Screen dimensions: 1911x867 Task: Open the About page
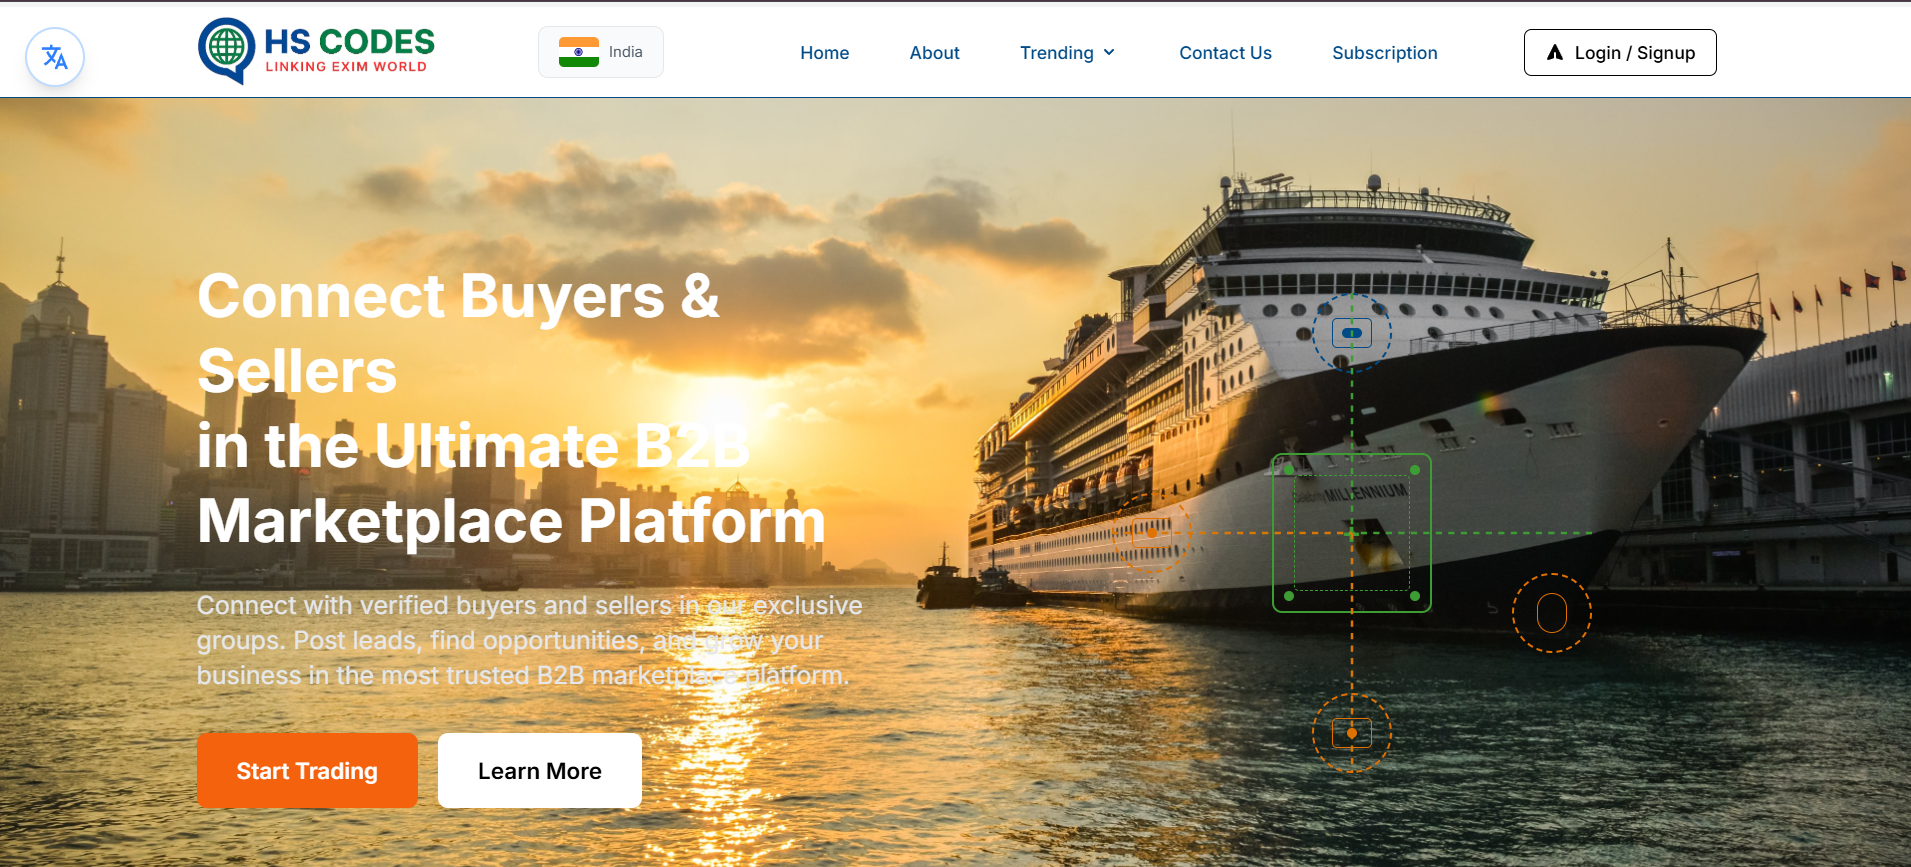point(935,53)
